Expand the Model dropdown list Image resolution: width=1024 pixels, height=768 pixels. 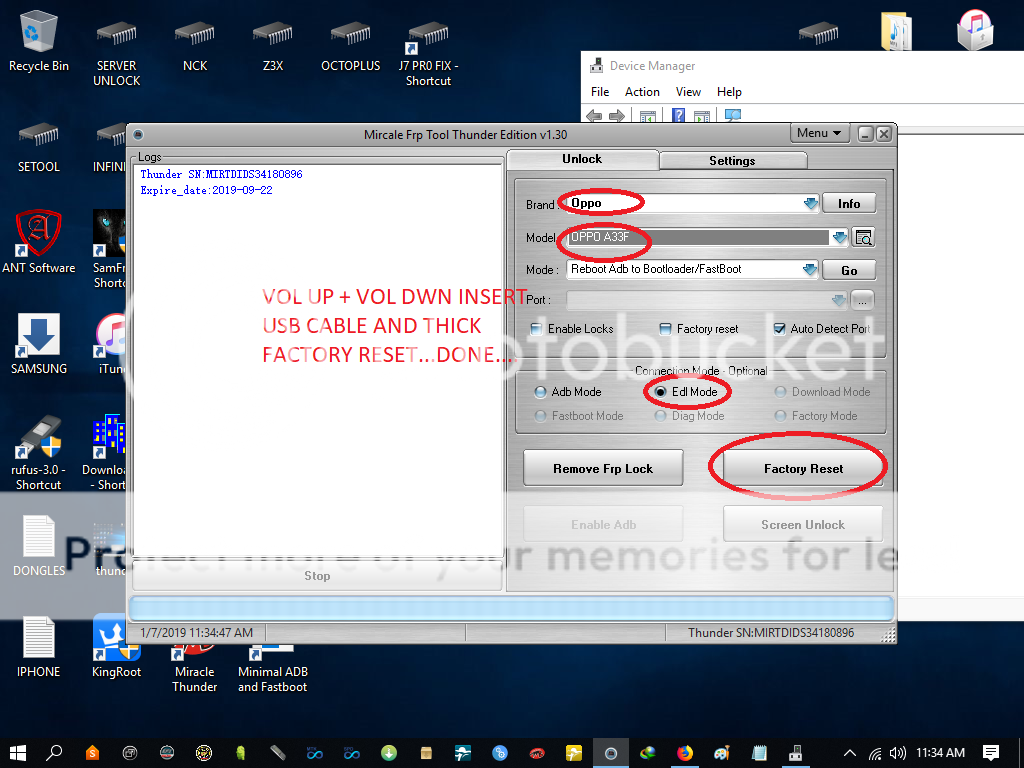838,238
